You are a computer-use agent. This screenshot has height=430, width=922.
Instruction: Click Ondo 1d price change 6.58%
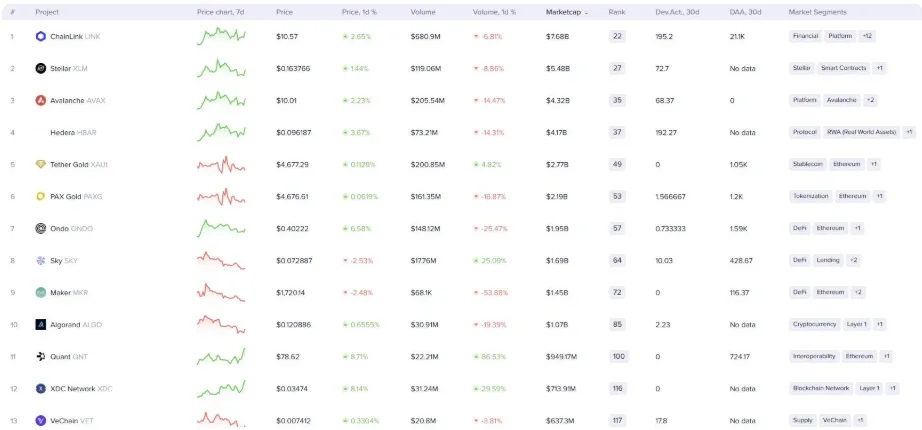[357, 228]
